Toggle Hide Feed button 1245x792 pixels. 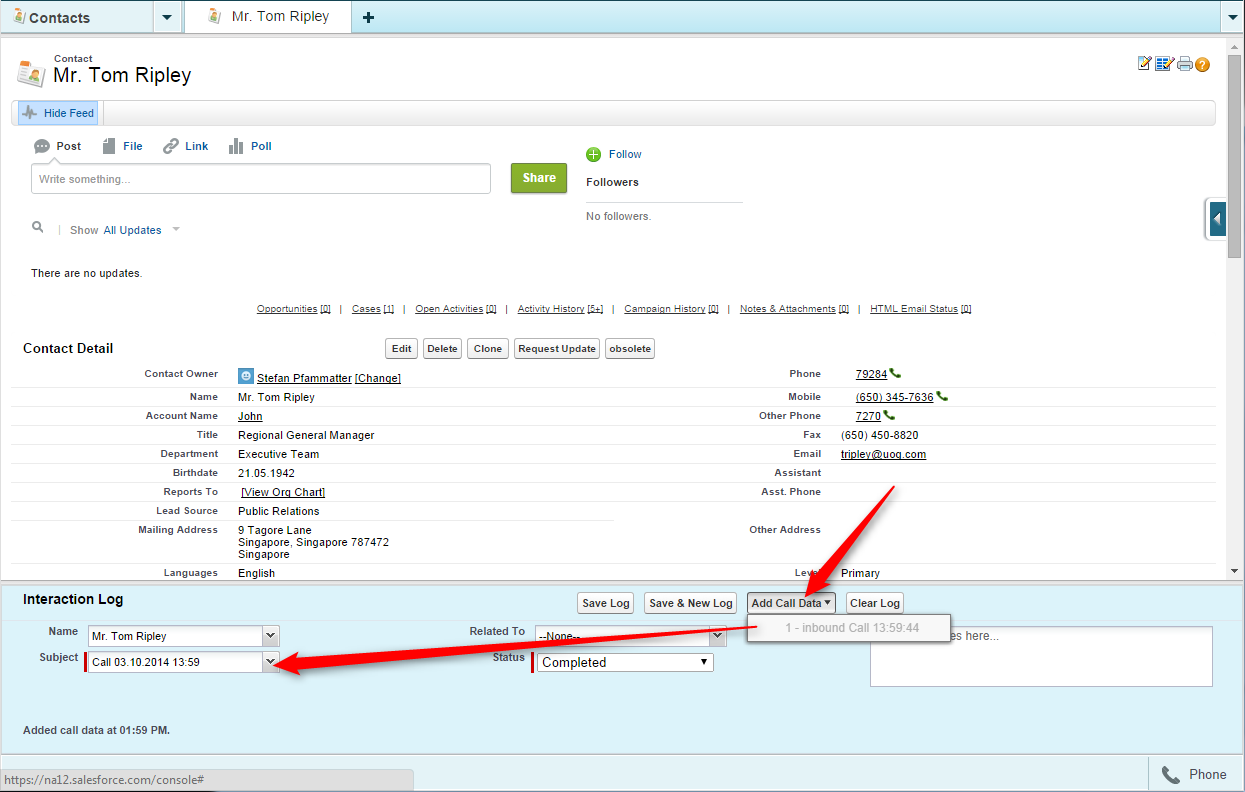pos(58,113)
